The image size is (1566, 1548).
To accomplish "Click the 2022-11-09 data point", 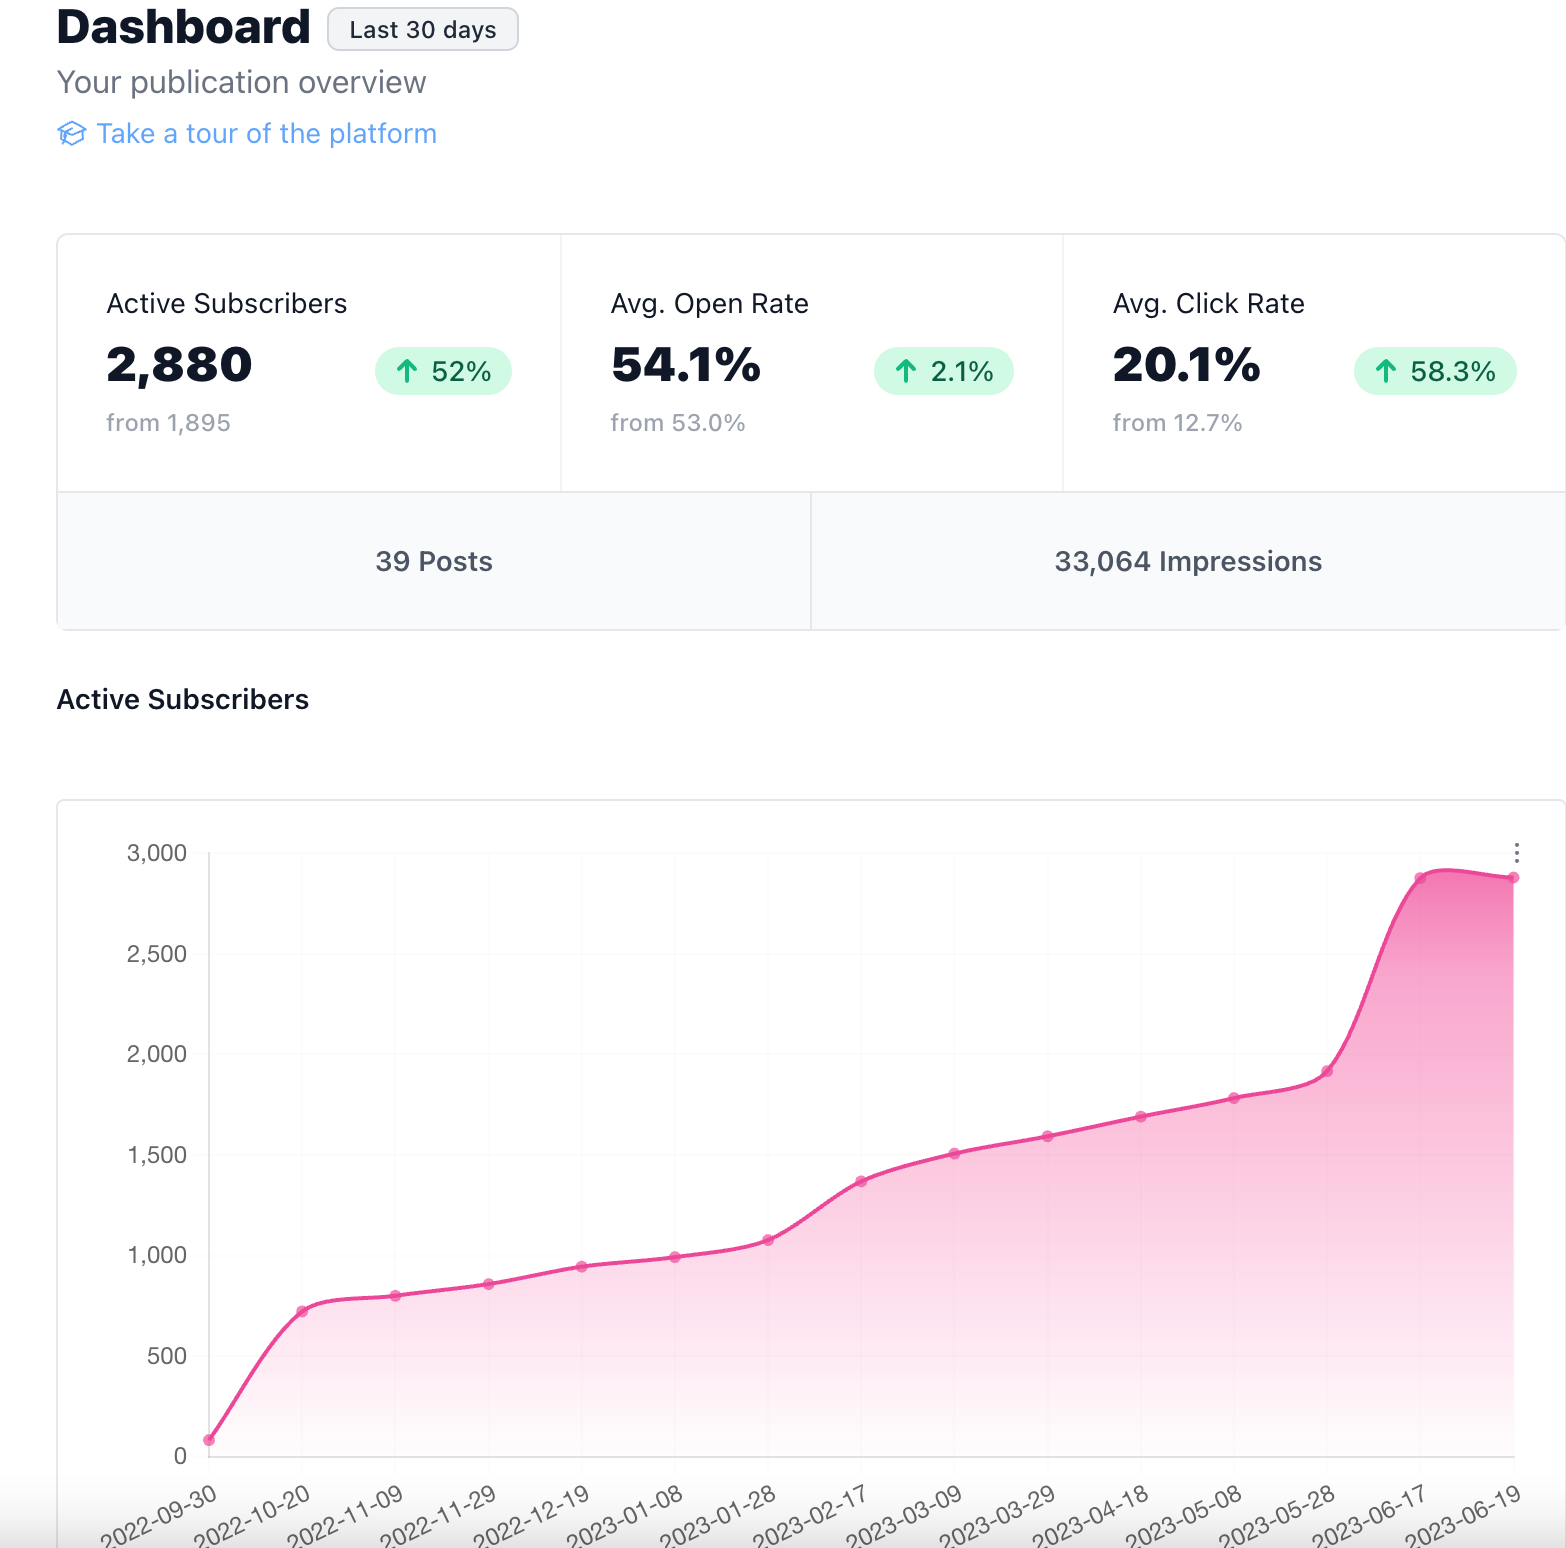I will tap(395, 1296).
